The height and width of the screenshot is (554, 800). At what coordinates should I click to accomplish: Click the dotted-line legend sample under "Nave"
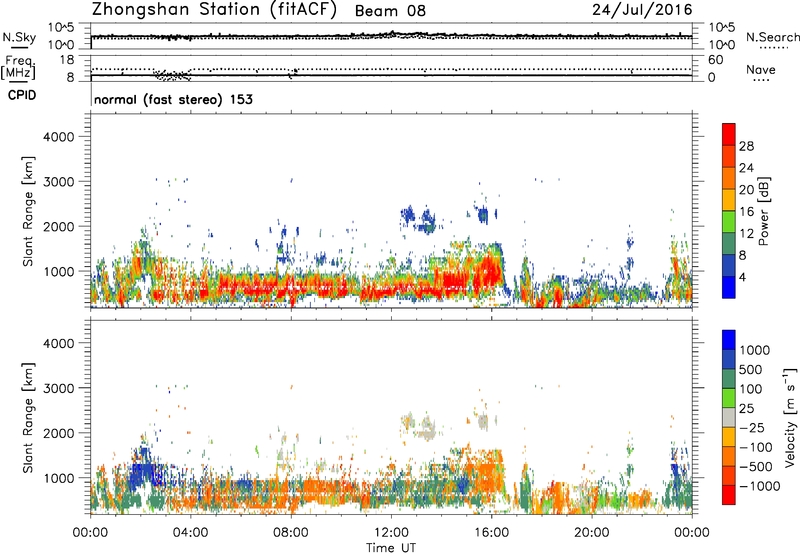pyautogui.click(x=761, y=81)
